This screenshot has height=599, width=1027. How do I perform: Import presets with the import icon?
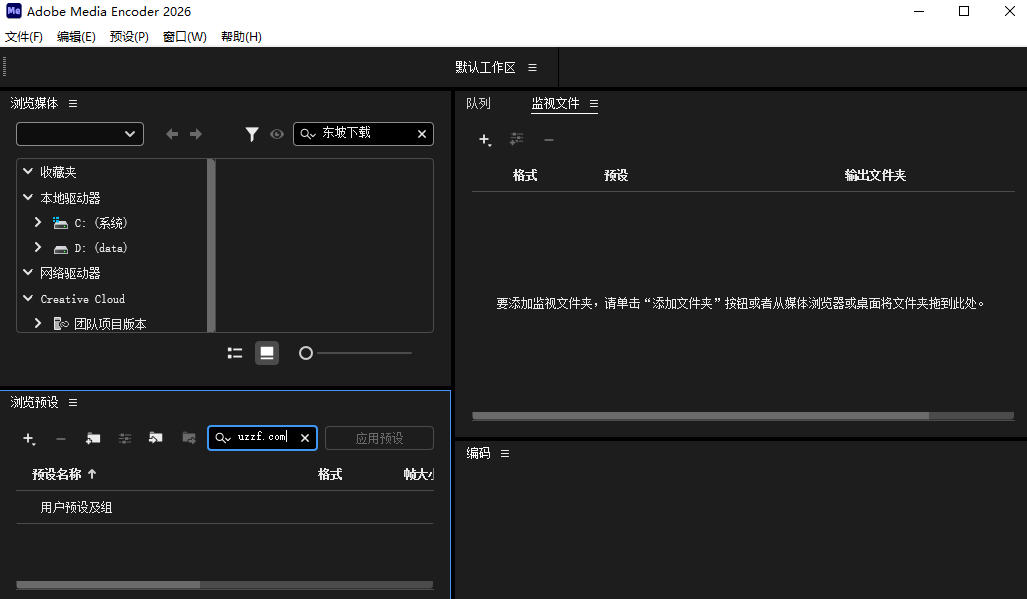click(x=156, y=437)
